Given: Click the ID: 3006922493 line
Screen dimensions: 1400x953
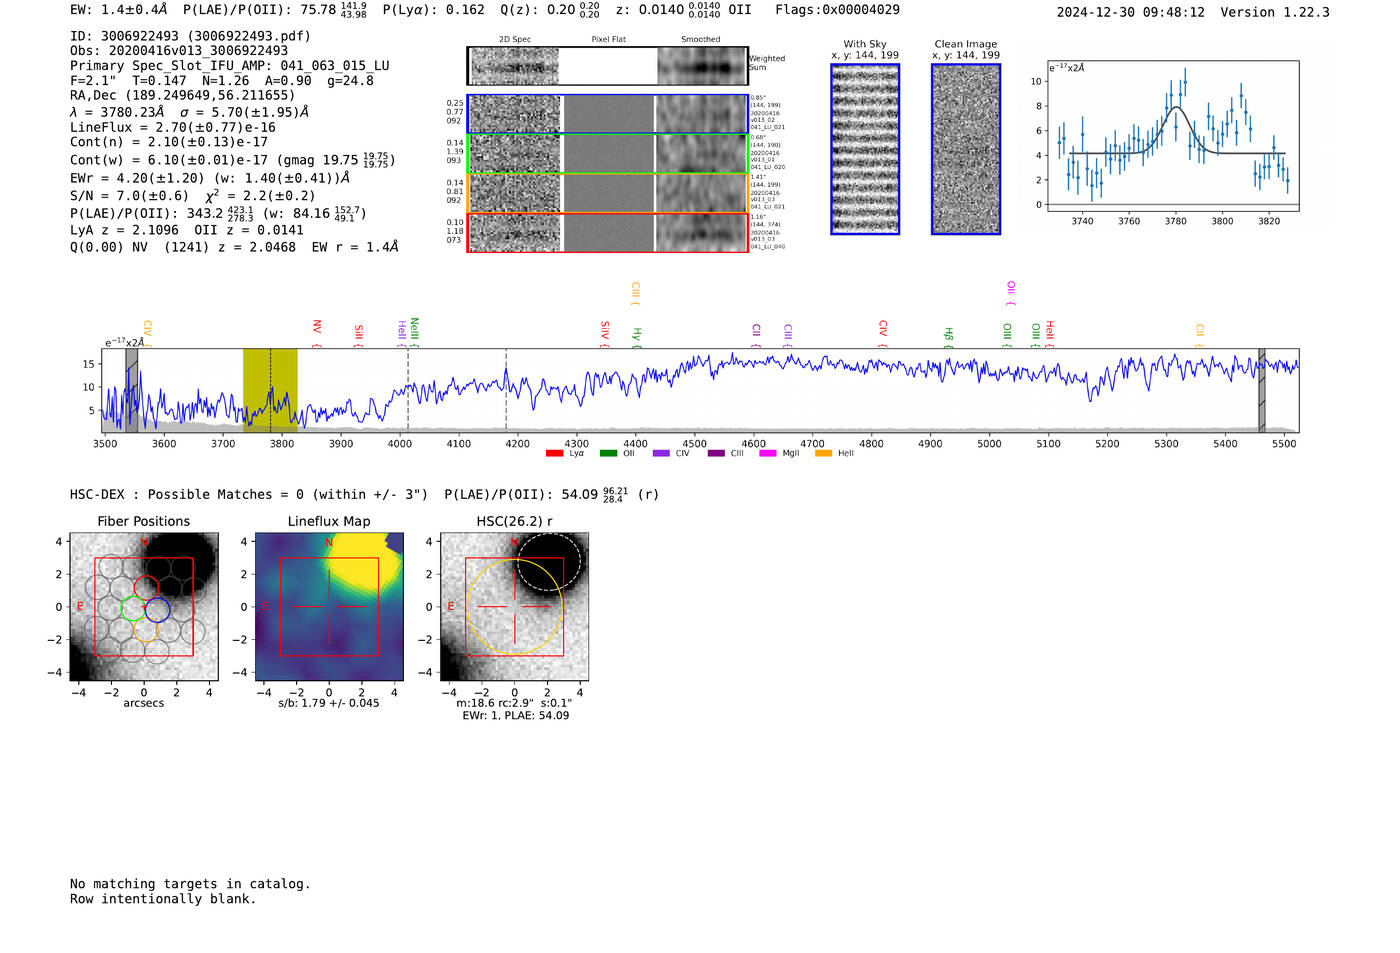Looking at the screenshot, I should (x=190, y=36).
